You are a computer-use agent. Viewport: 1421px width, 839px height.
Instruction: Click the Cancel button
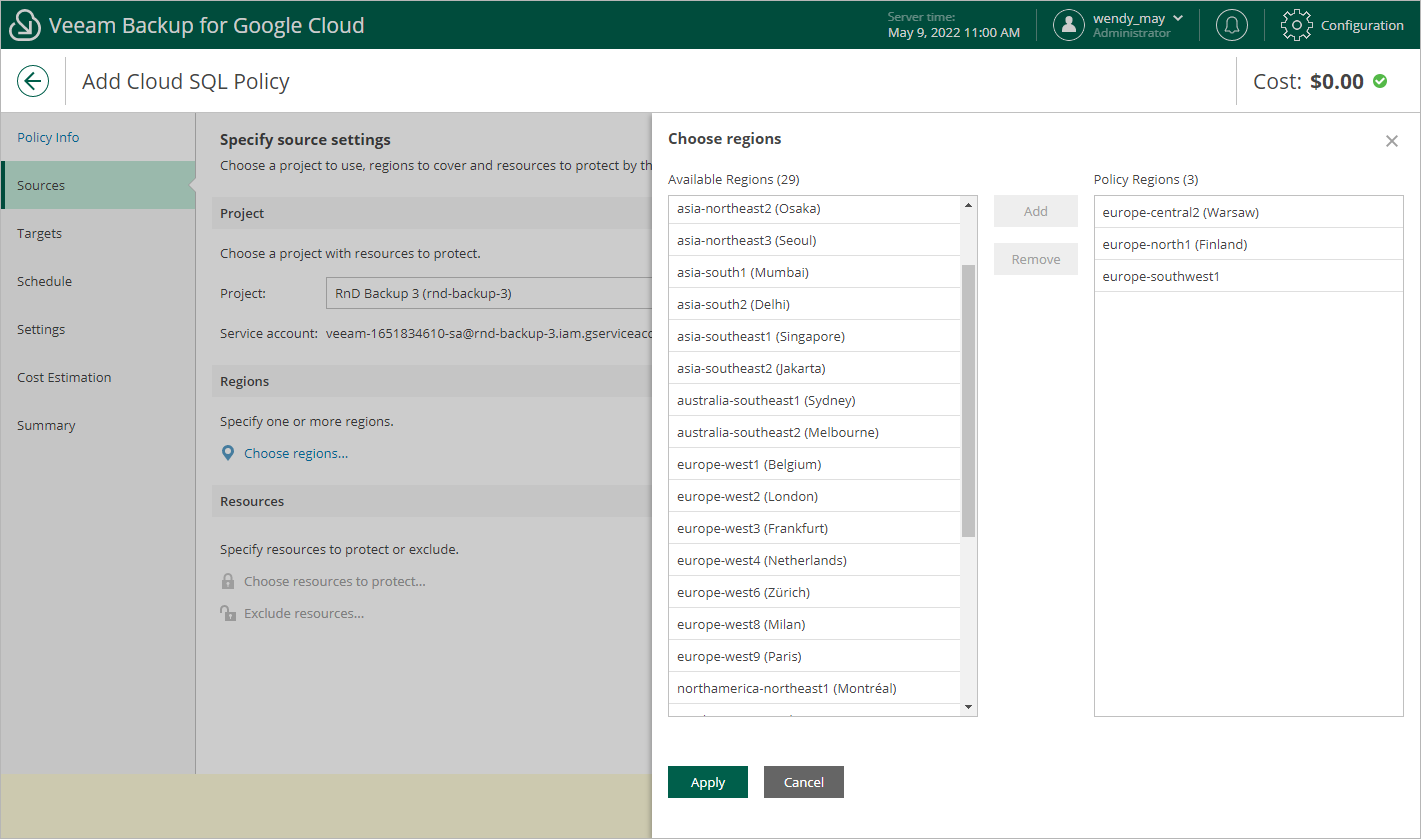(x=804, y=782)
